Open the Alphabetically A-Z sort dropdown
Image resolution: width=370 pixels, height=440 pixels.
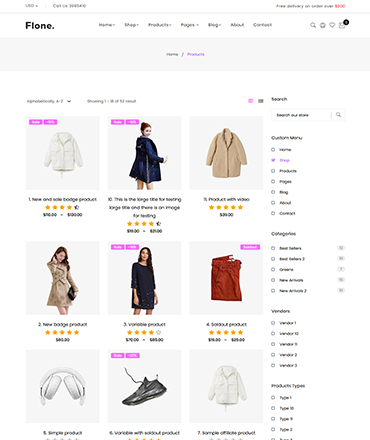click(49, 101)
